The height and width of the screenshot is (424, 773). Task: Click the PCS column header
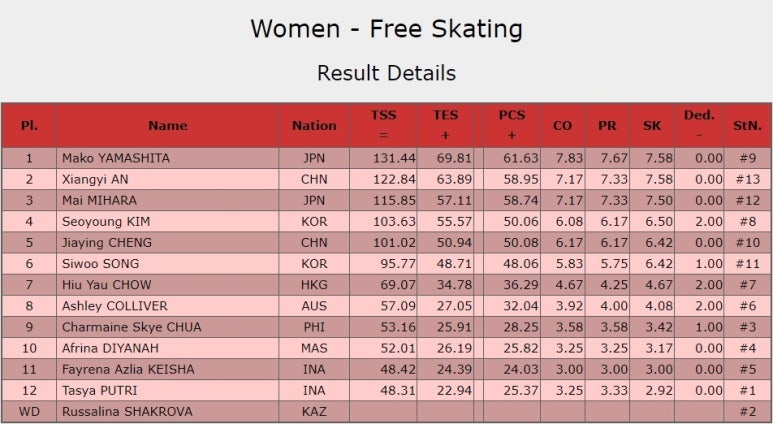click(x=512, y=125)
